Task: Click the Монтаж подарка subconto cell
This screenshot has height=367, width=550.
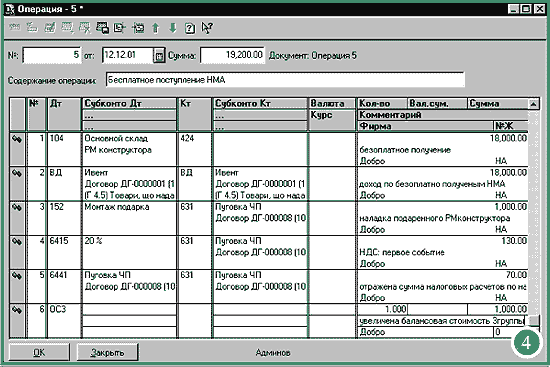Action: 129,207
